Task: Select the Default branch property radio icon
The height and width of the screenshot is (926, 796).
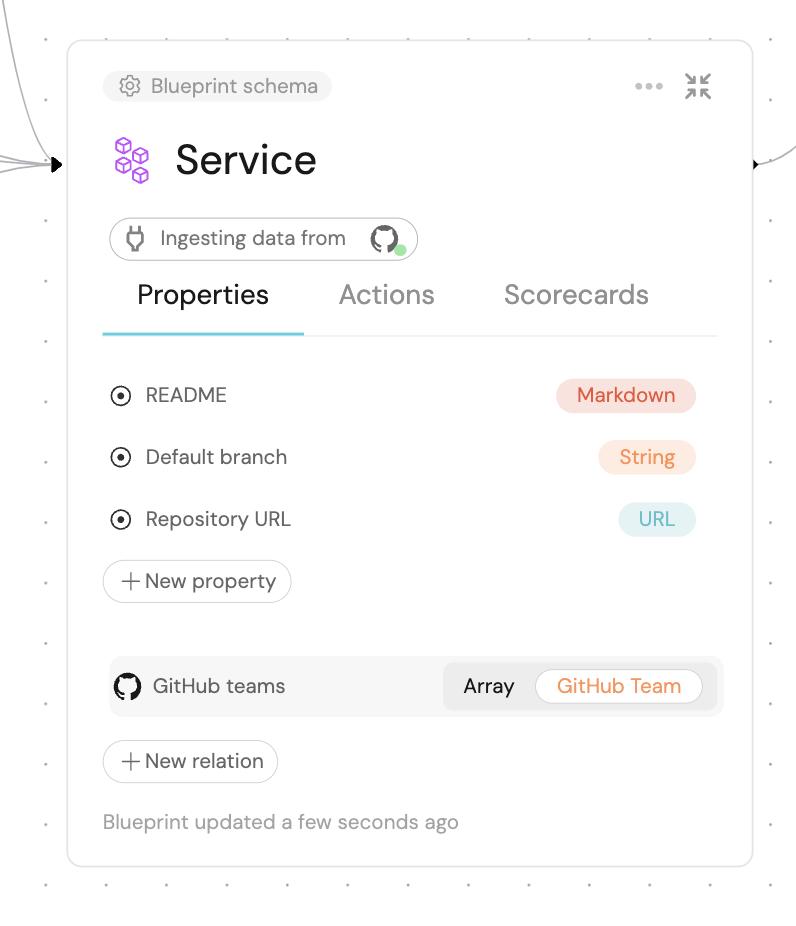Action: 121,458
